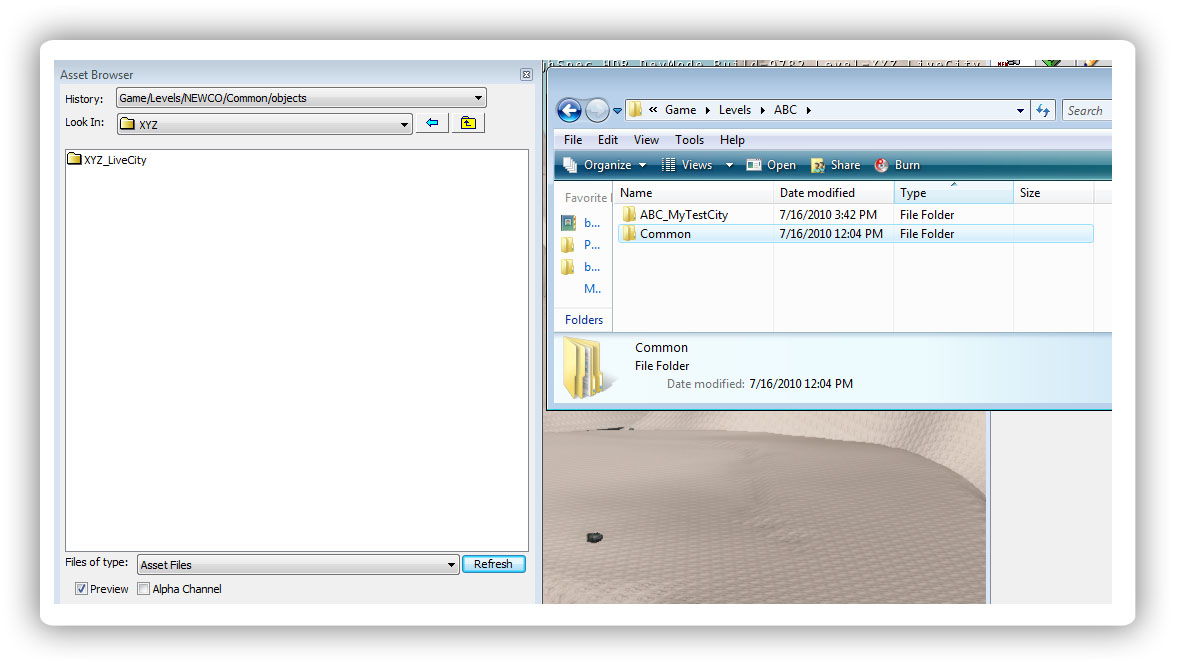Viewport: 1188px width, 666px height.
Task: Open the Explorer Tools menu
Action: coord(689,140)
